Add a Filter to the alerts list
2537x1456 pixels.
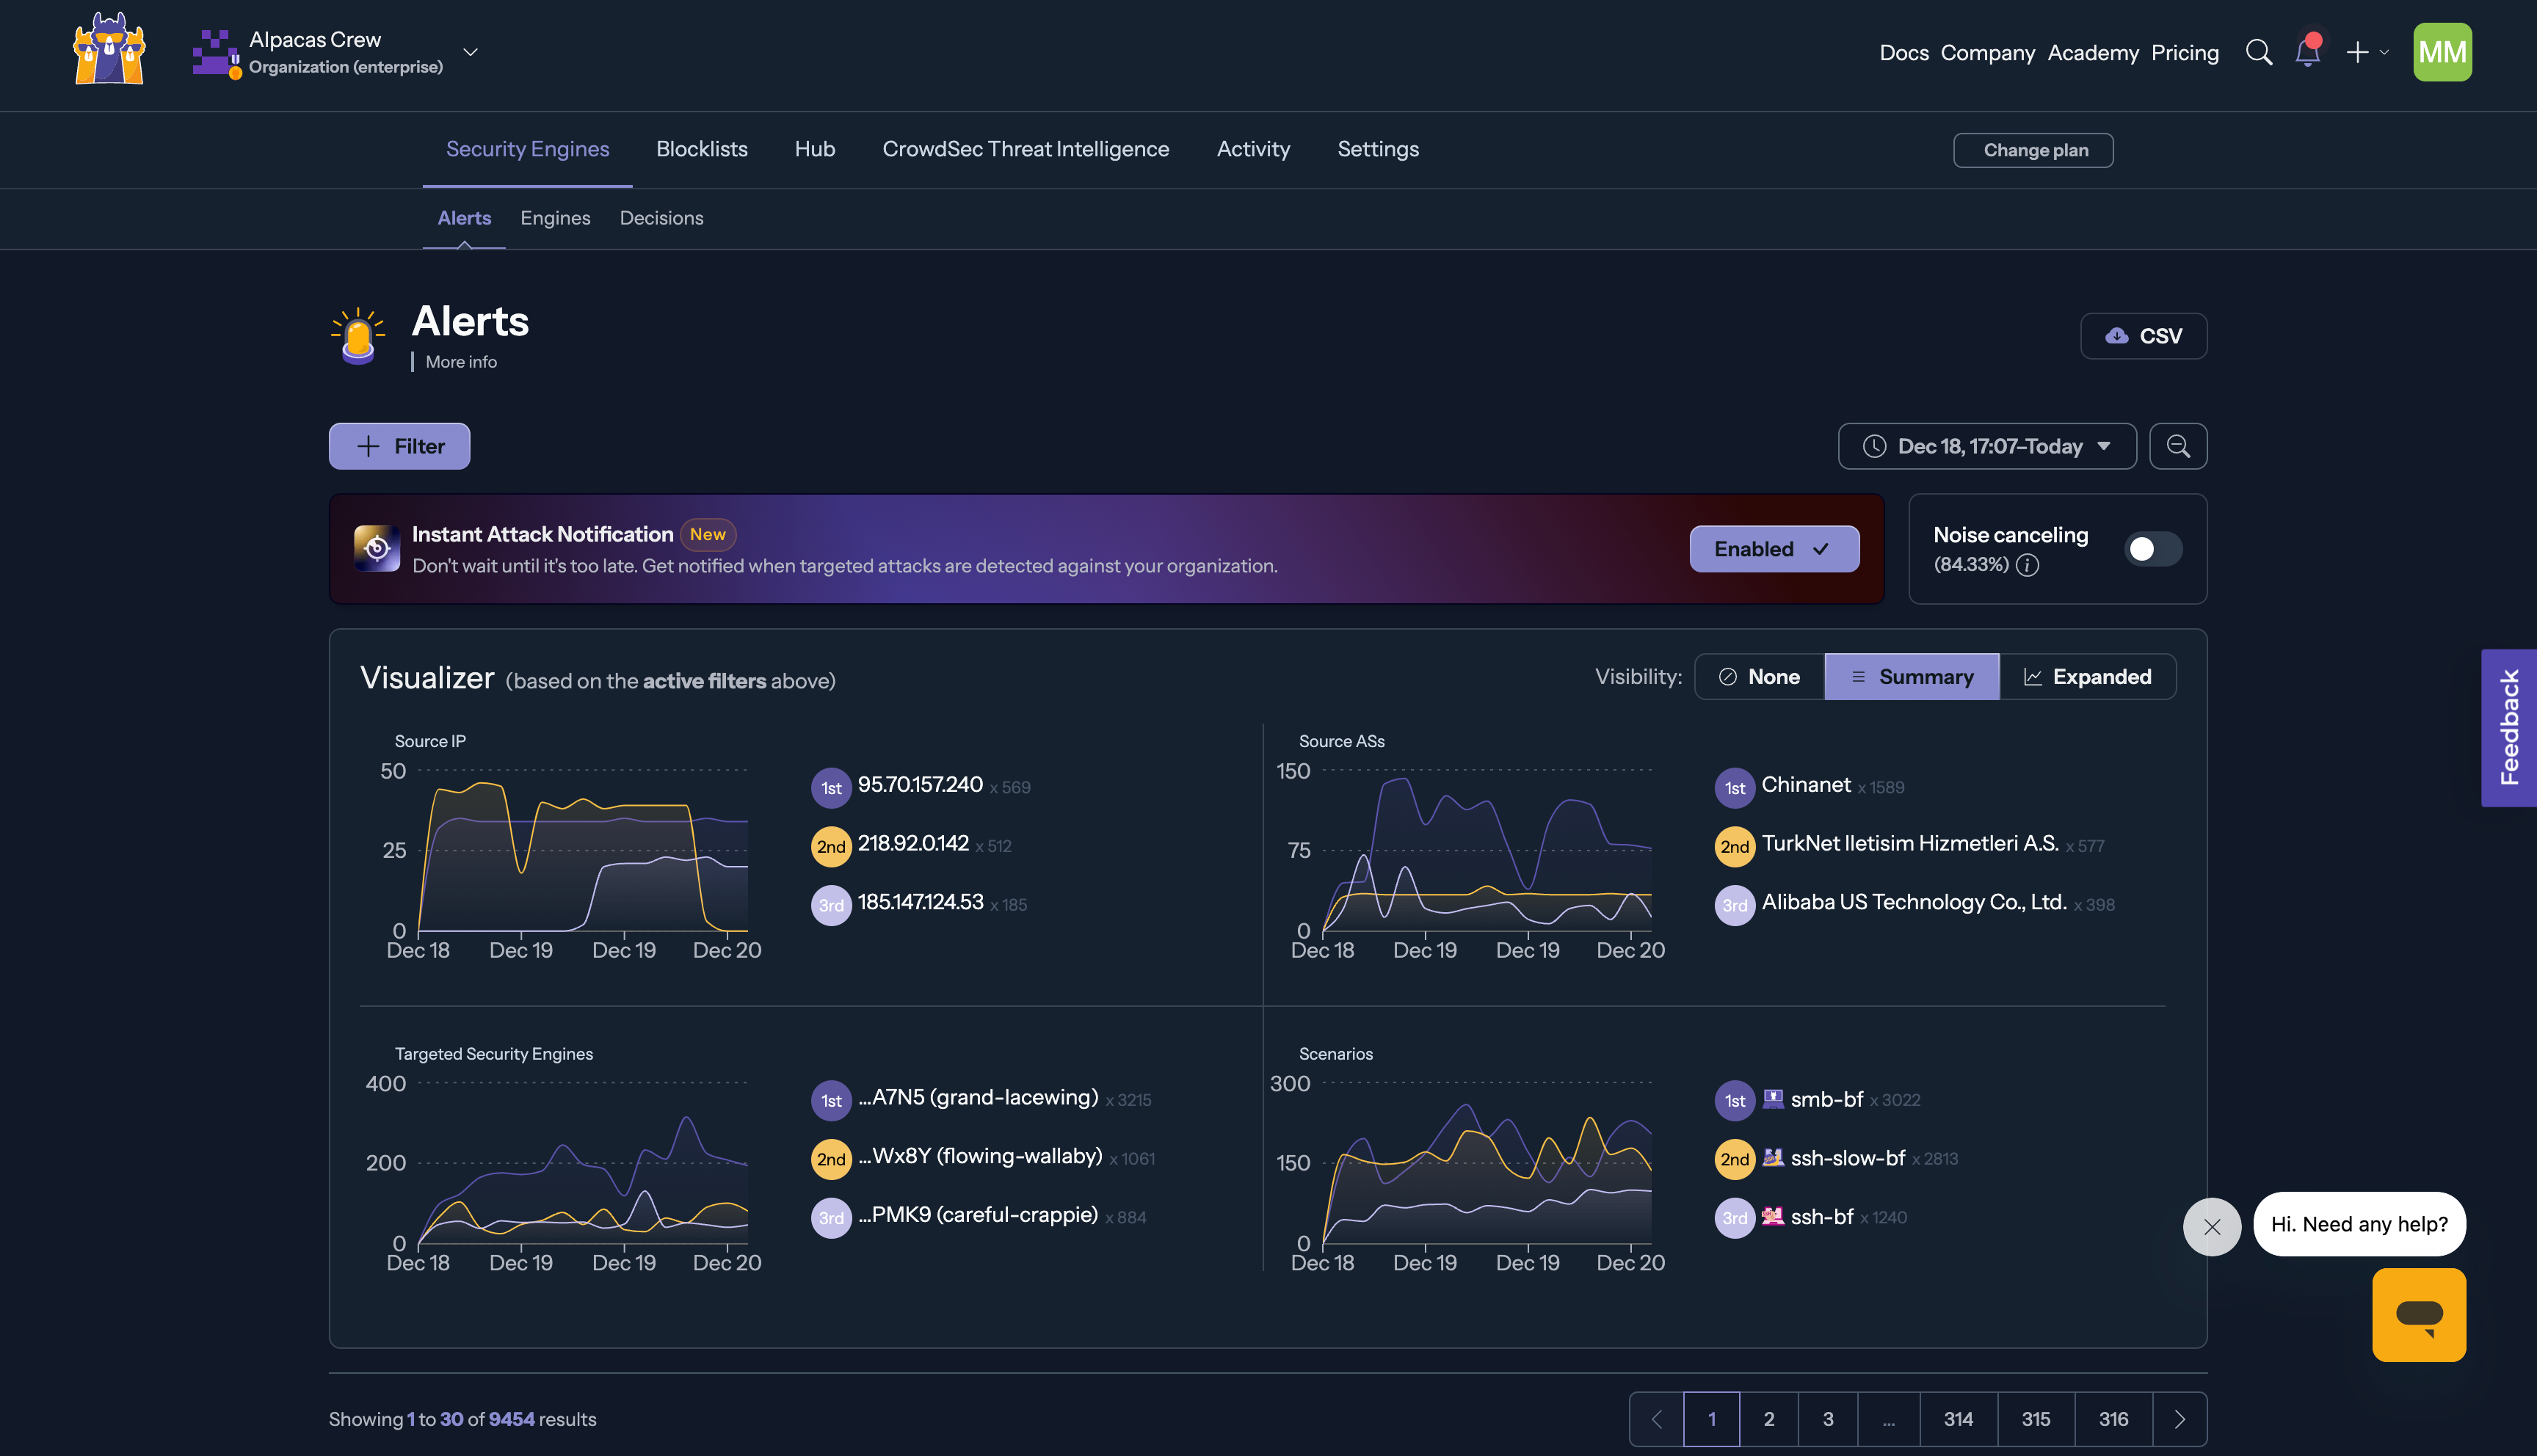[x=398, y=446]
